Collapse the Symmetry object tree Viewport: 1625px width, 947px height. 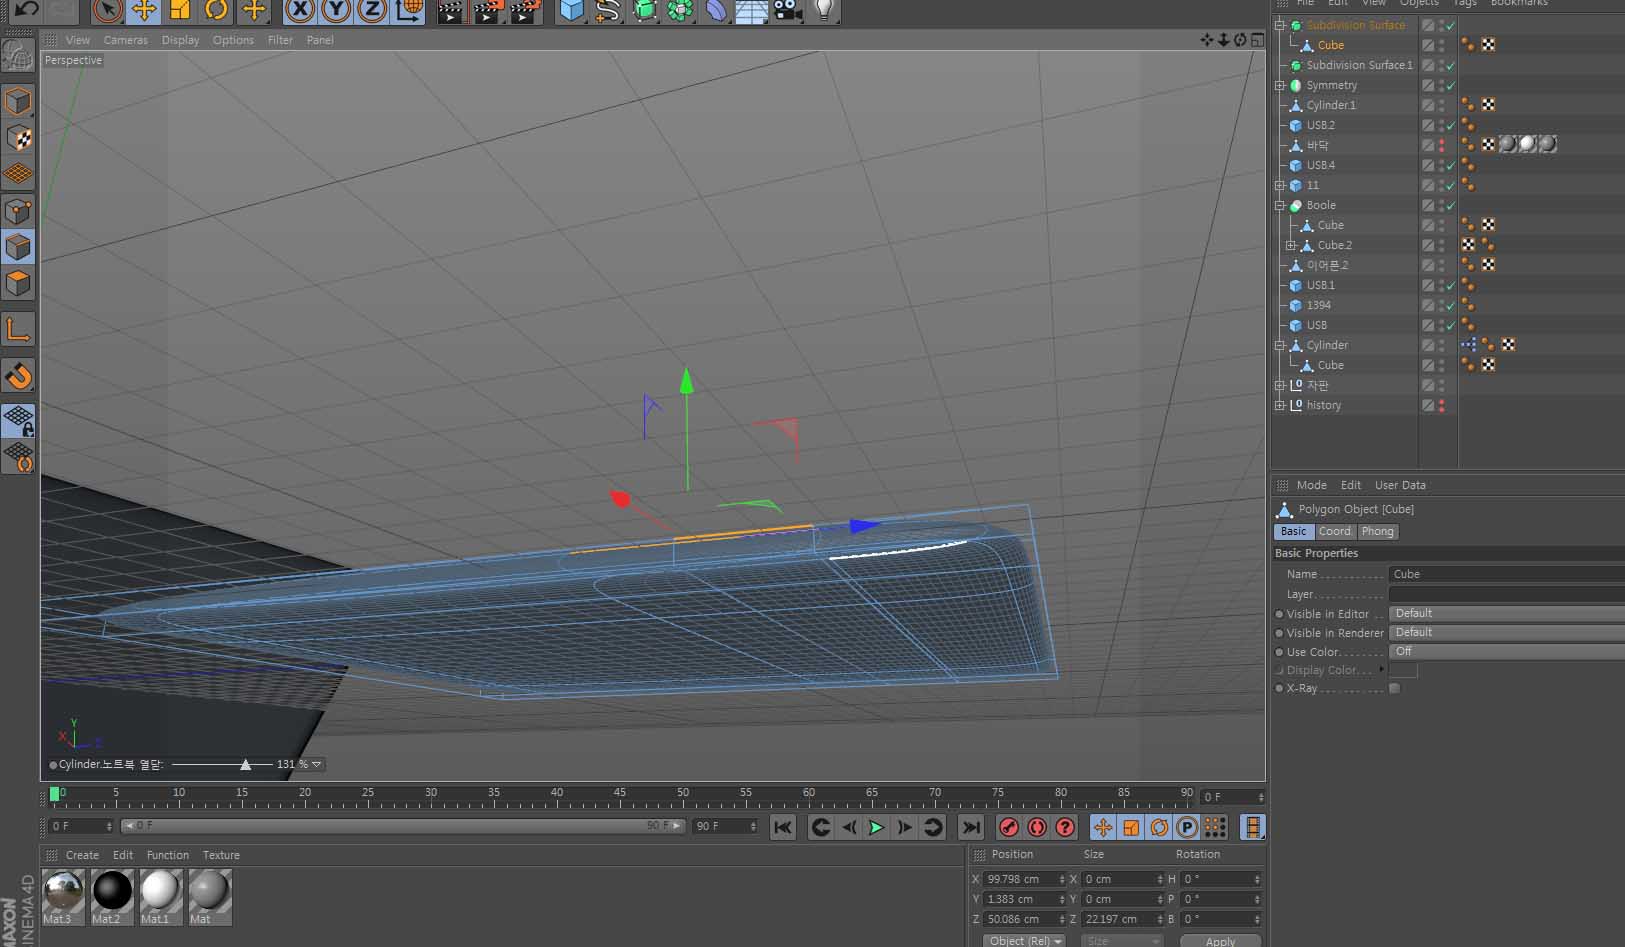[x=1279, y=85]
